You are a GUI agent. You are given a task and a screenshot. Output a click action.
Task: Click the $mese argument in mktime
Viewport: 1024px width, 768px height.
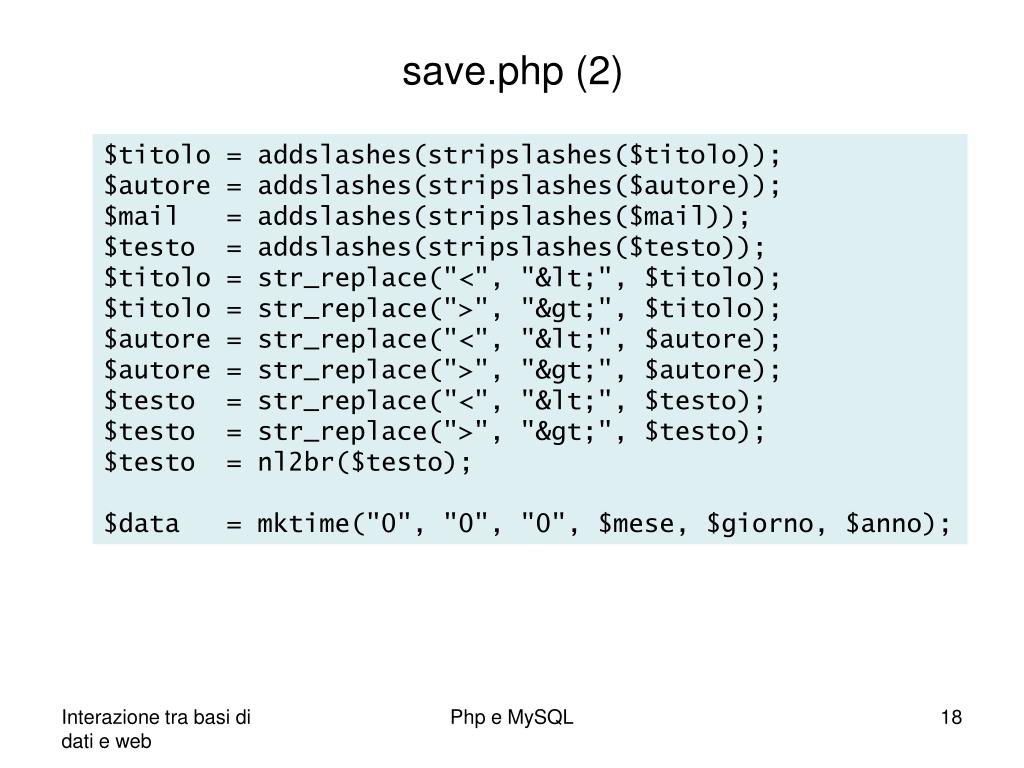pyautogui.click(x=635, y=524)
